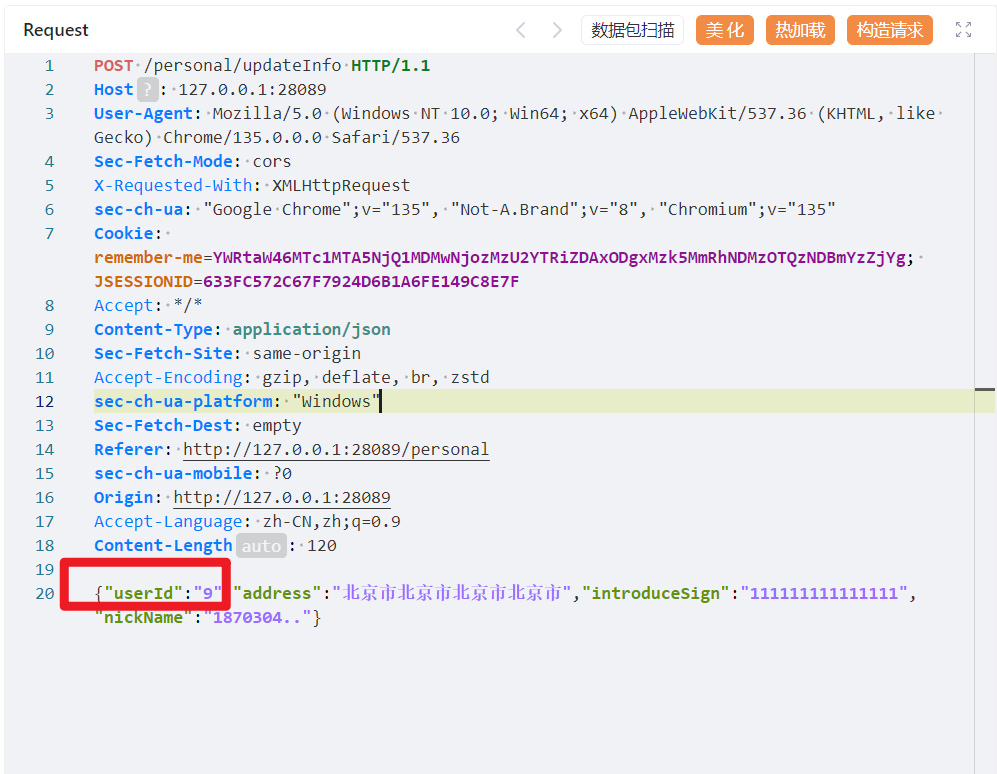Place cursor in the userId value "9"

(209, 594)
